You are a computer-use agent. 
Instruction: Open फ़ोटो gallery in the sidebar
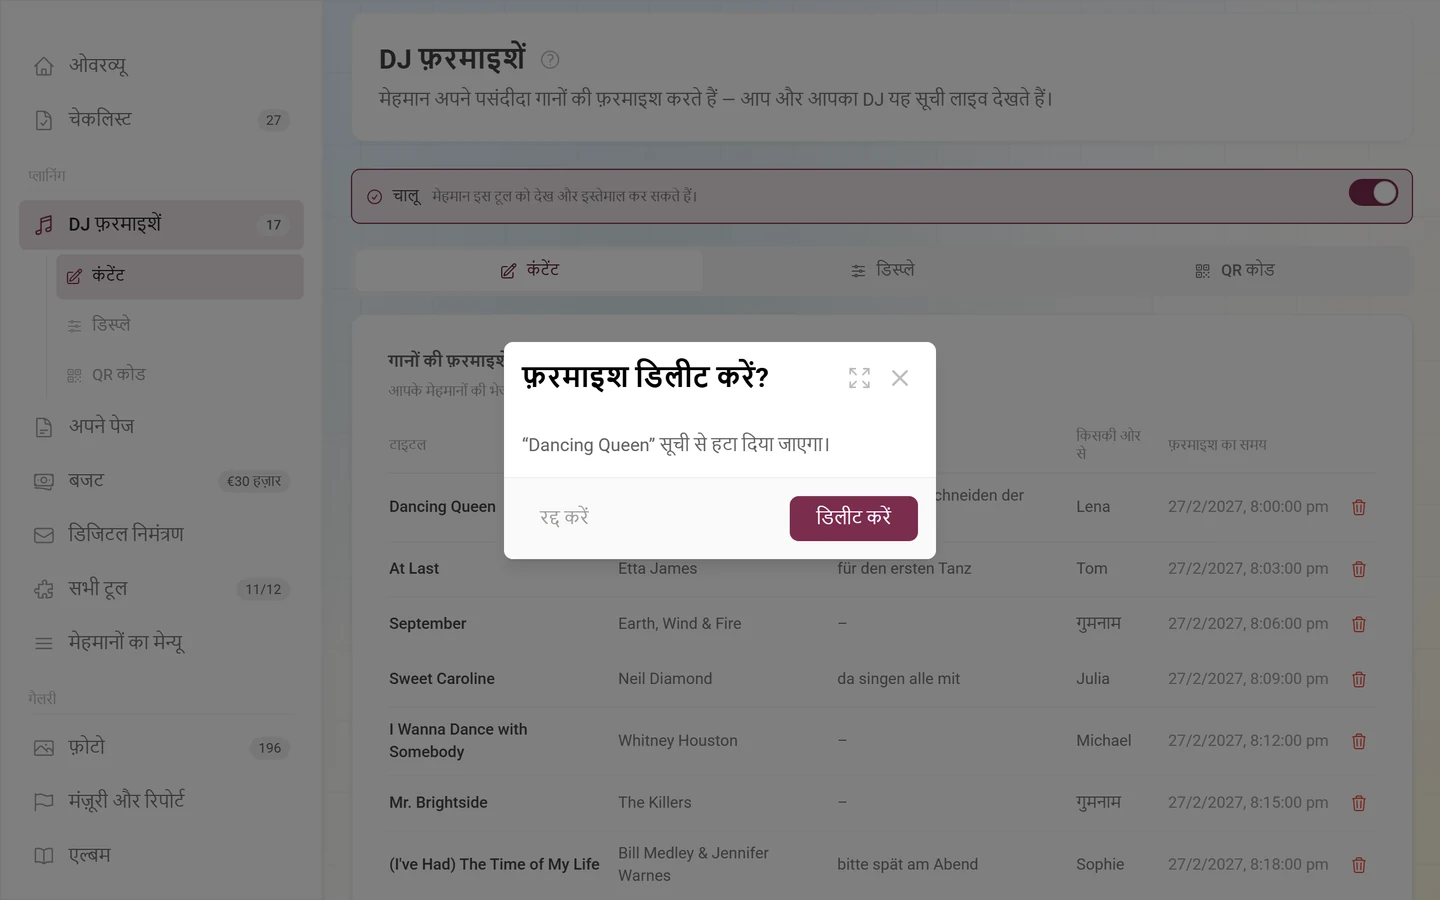pyautogui.click(x=161, y=748)
